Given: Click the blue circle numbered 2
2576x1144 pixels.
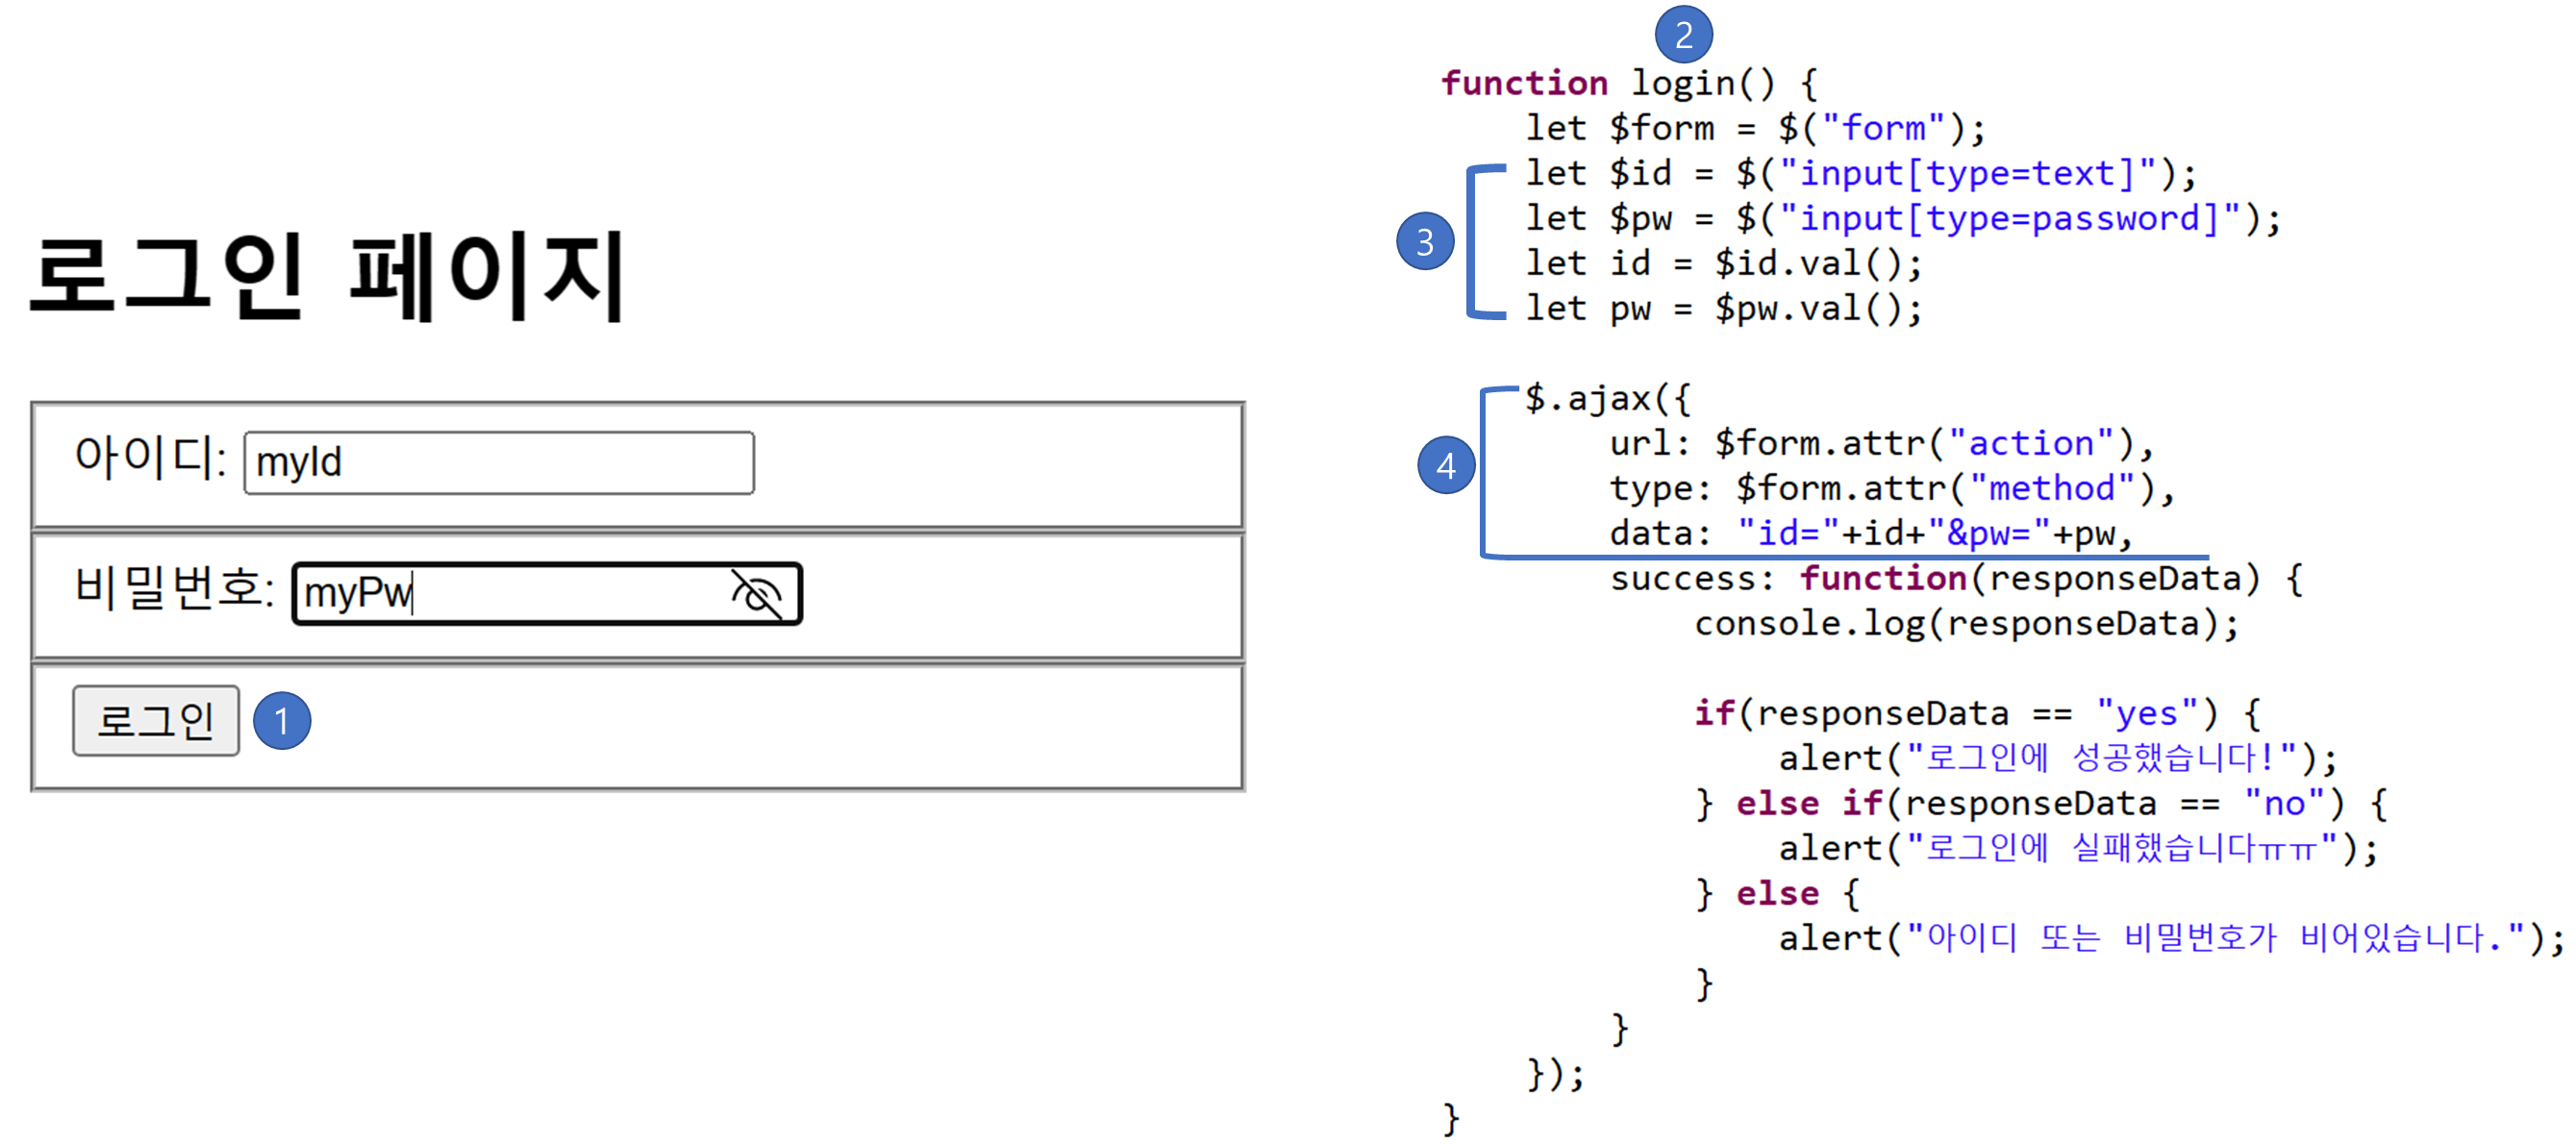Looking at the screenshot, I should pyautogui.click(x=1683, y=34).
